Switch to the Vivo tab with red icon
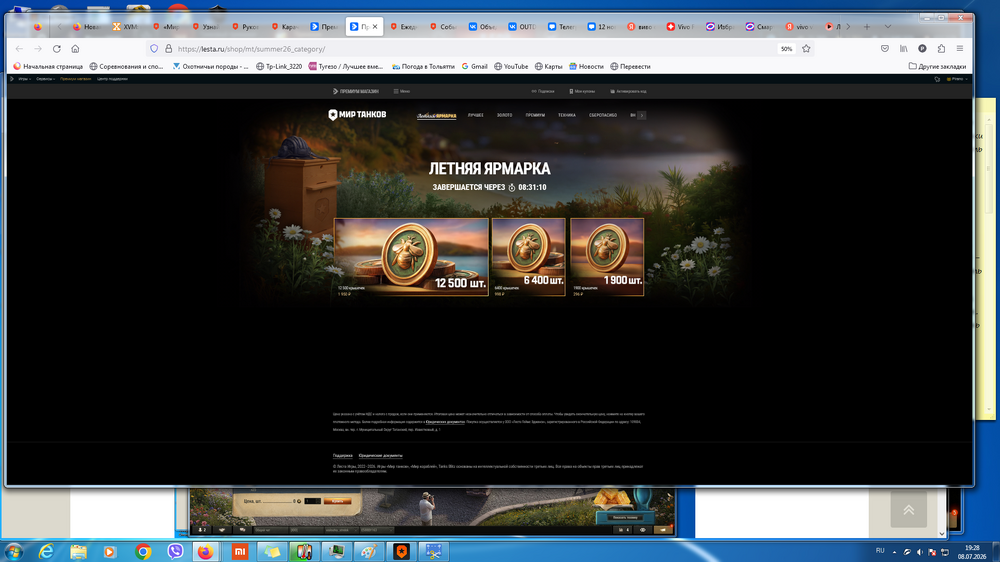This screenshot has height=562, width=1000. (680, 27)
